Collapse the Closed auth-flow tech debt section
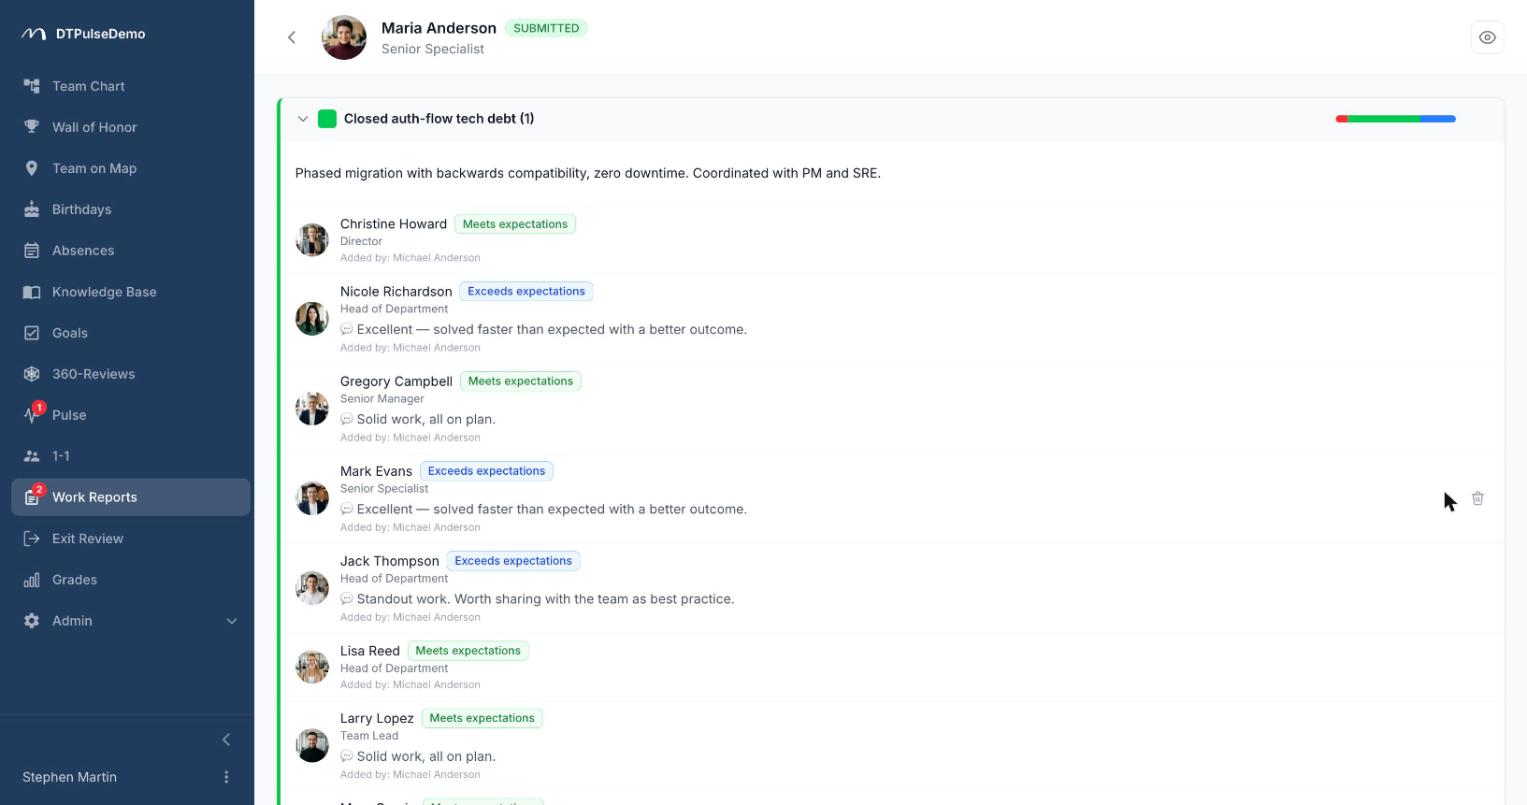Image resolution: width=1527 pixels, height=805 pixels. coord(303,119)
